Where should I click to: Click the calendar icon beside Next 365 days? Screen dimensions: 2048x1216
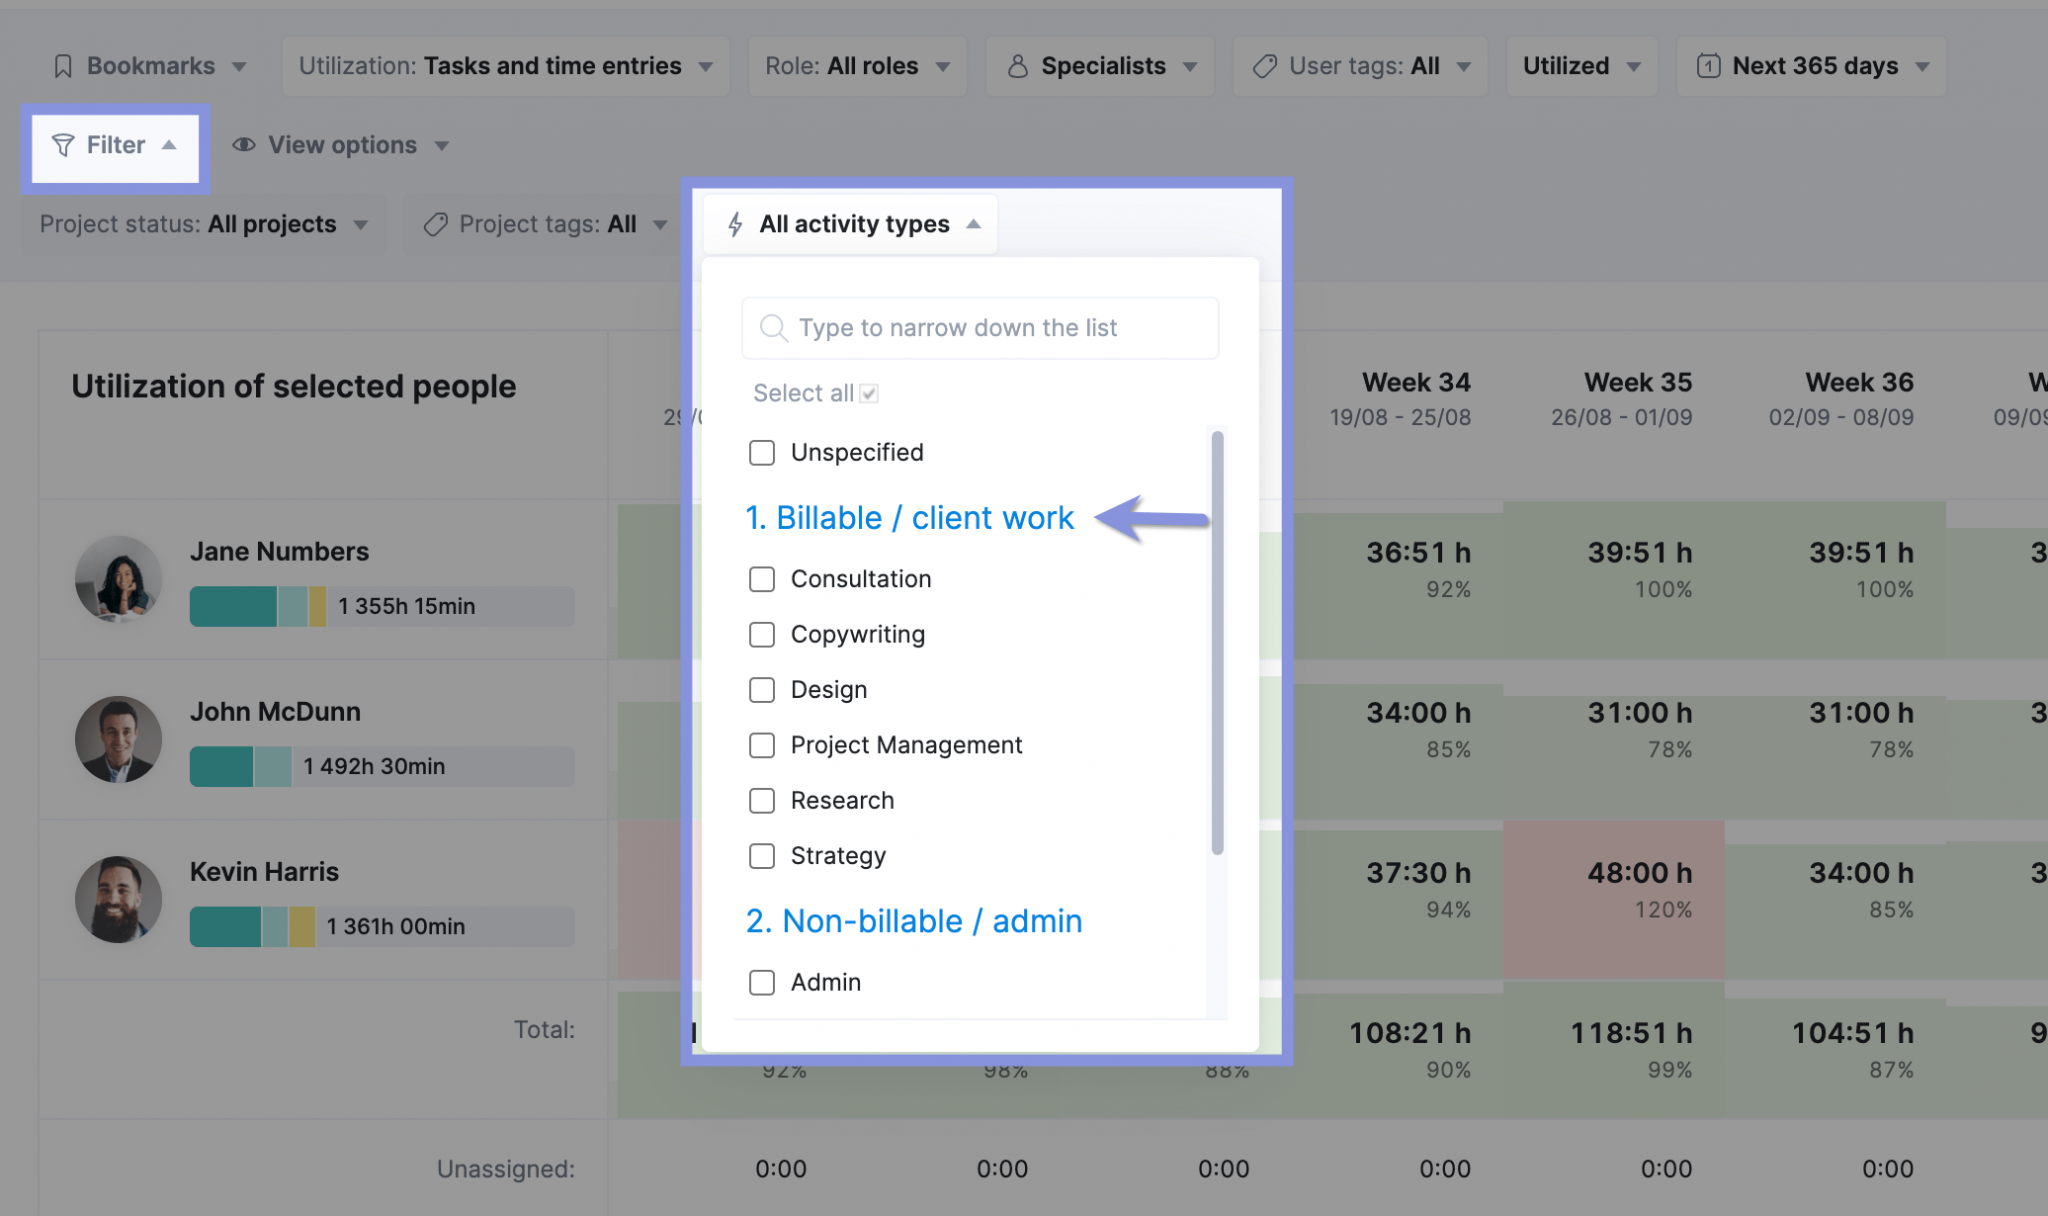point(1707,65)
